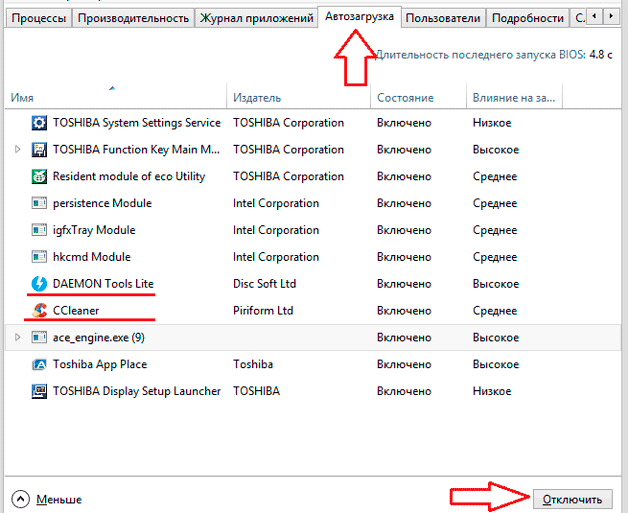Screen dimensions: 628x513
Task: Select the CCleaner entry
Action: tap(76, 310)
